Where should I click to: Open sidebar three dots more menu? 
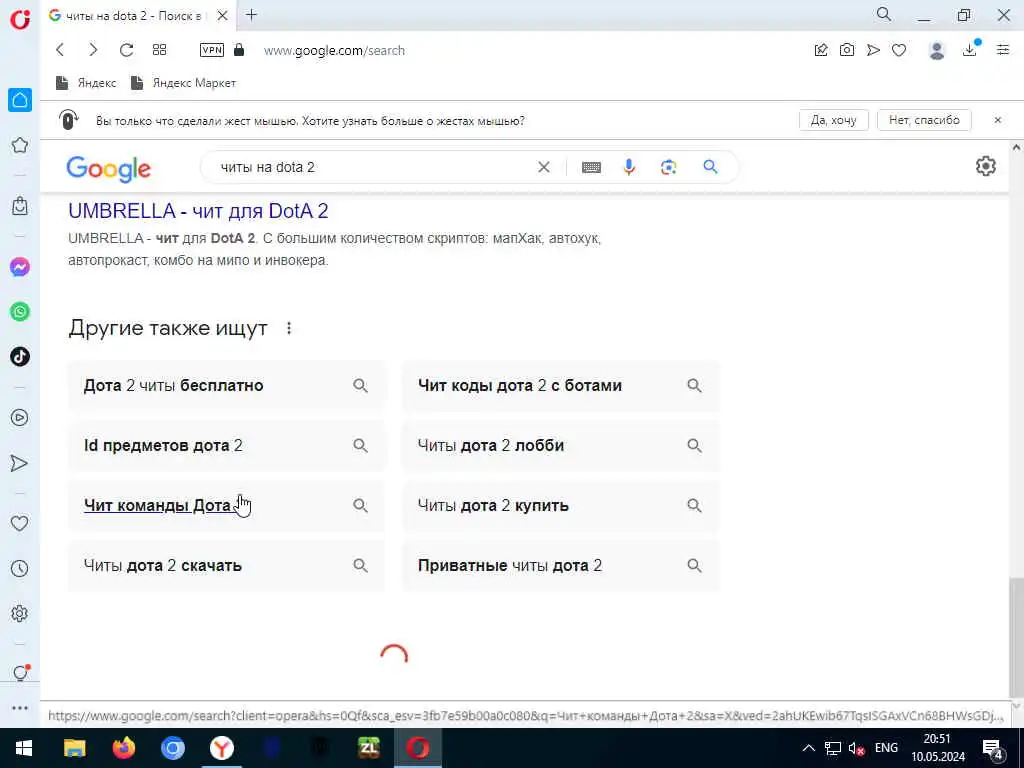pyautogui.click(x=20, y=708)
